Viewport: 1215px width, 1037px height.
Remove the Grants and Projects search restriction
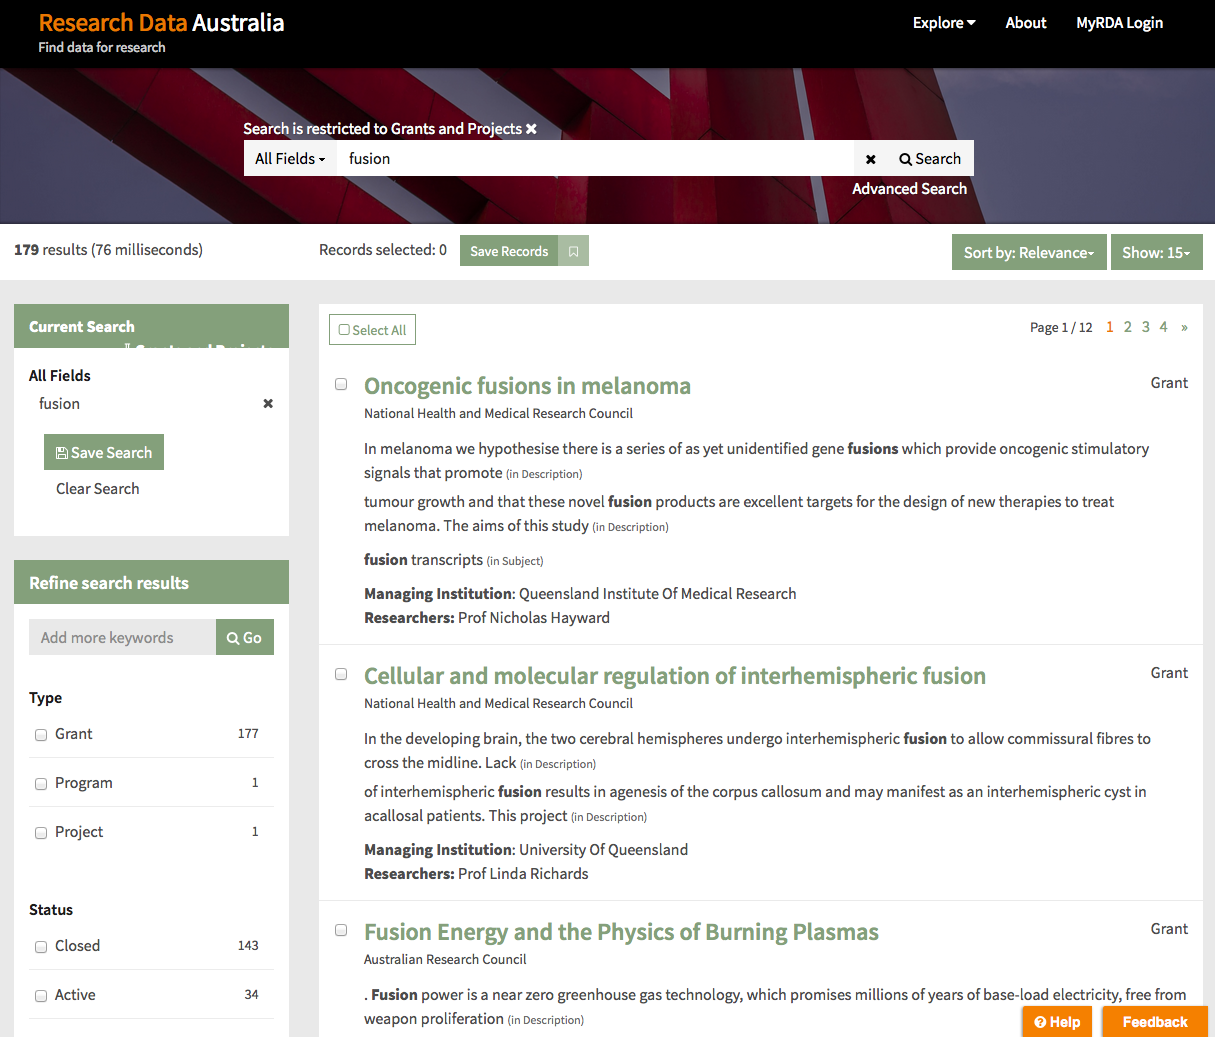click(x=531, y=129)
